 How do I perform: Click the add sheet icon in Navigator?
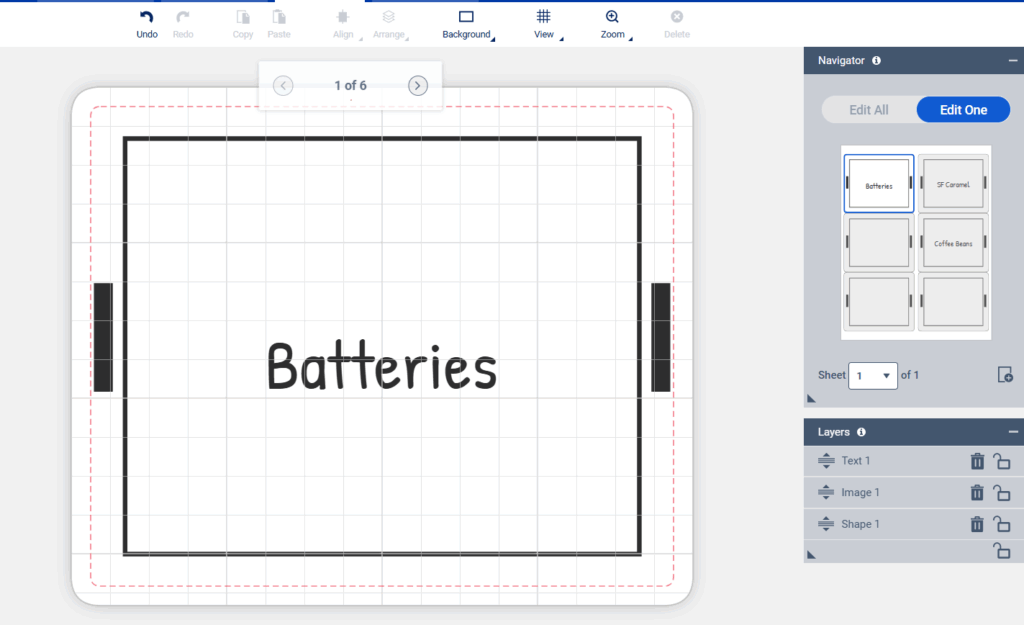(1005, 375)
